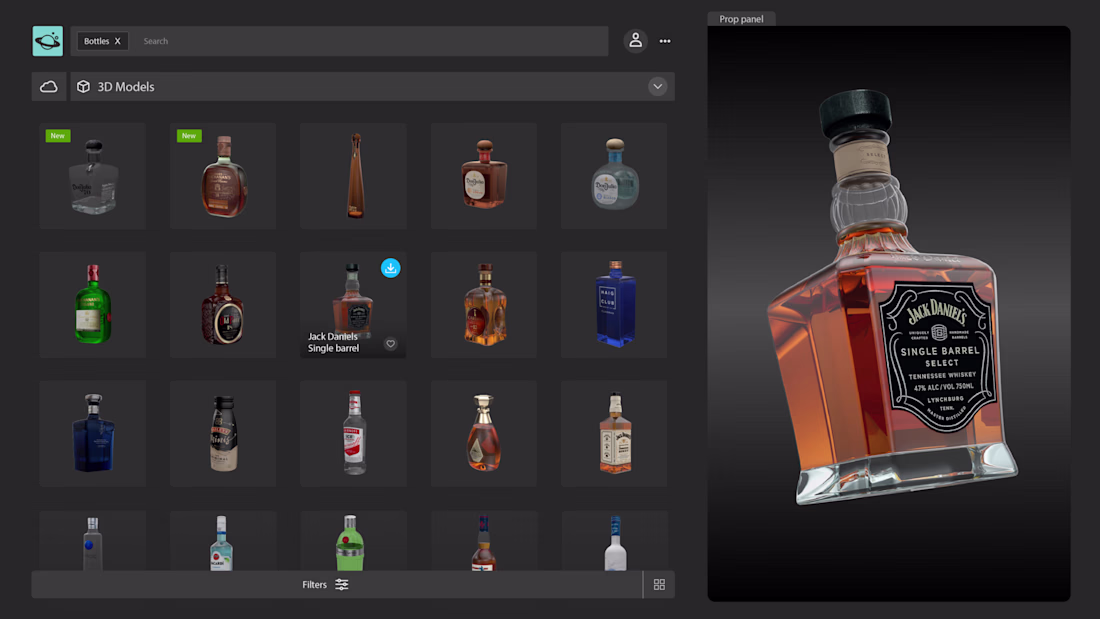The width and height of the screenshot is (1100, 619).
Task: Select the Prop panel tab
Action: [741, 19]
